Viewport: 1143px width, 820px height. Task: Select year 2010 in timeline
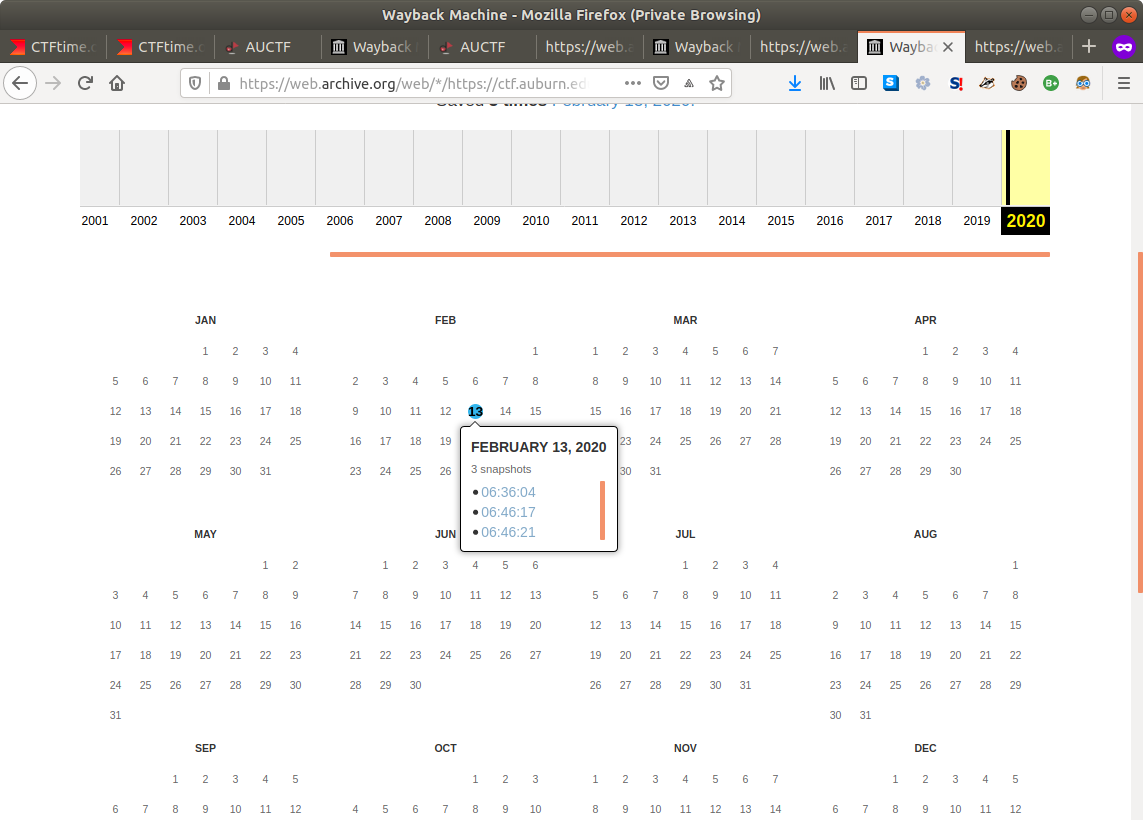coord(536,221)
